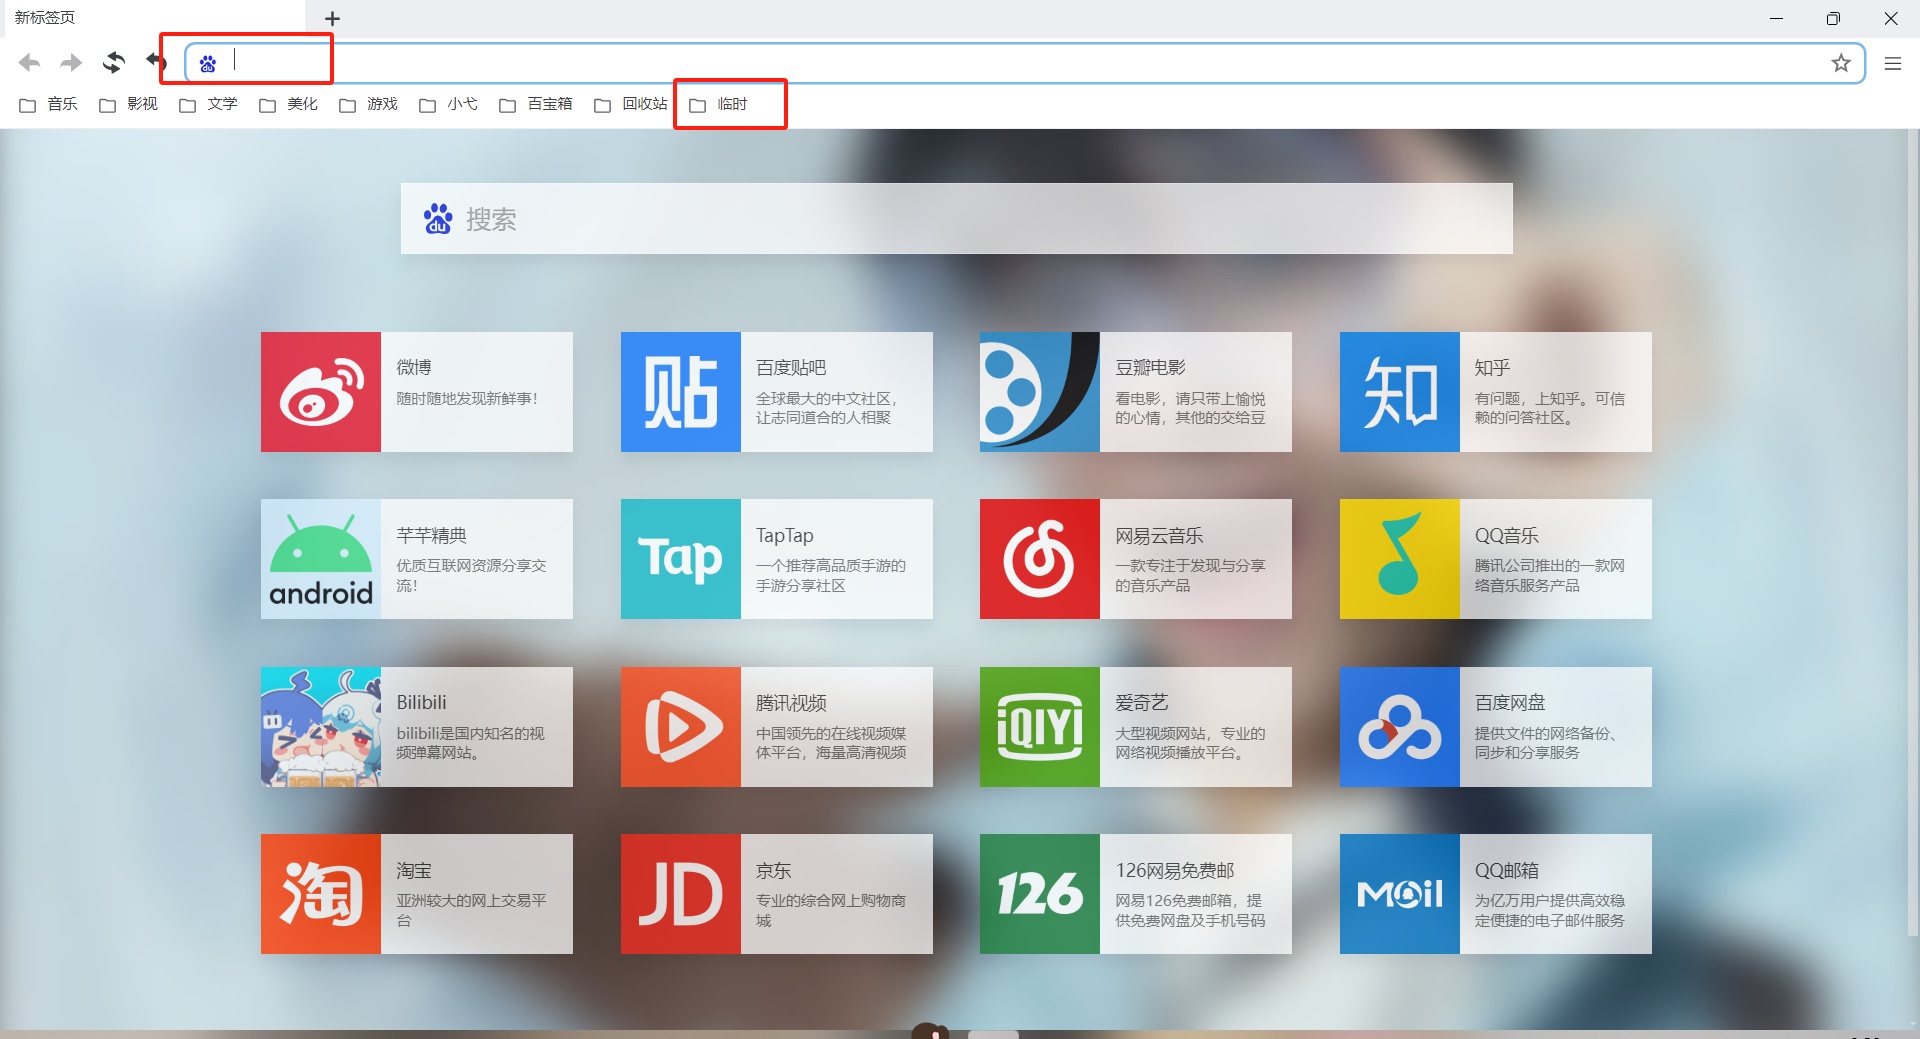Click the 腾讯视频 title text
This screenshot has height=1039, width=1920.
pyautogui.click(x=791, y=703)
